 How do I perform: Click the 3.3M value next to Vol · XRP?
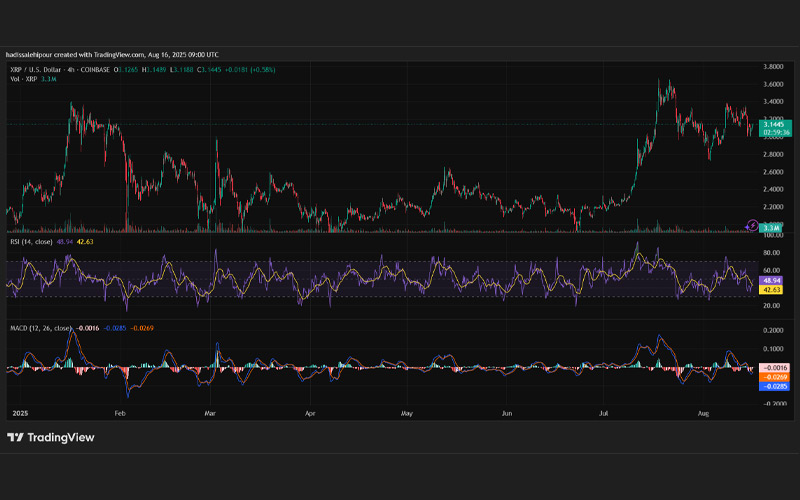(48, 79)
